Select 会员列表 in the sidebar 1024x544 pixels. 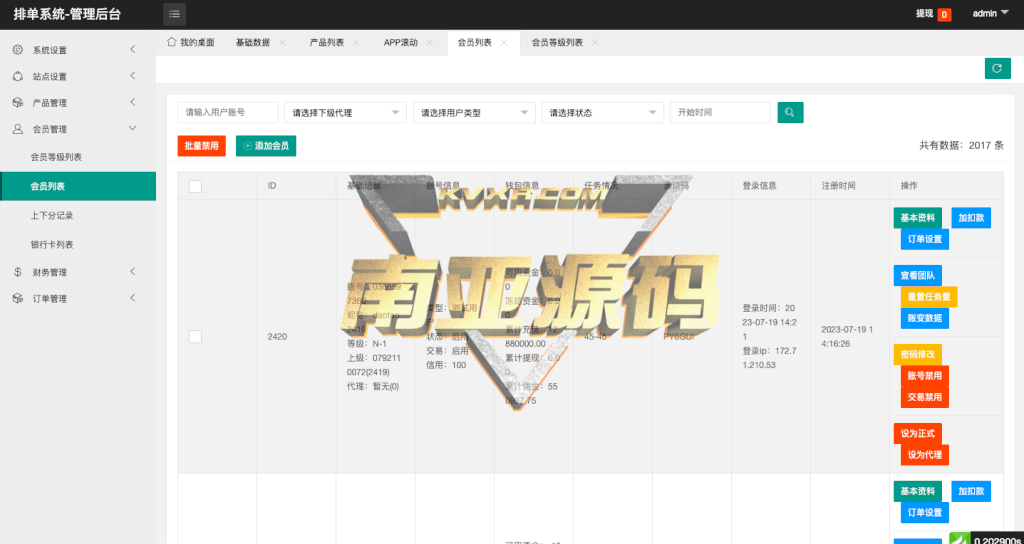(x=78, y=186)
